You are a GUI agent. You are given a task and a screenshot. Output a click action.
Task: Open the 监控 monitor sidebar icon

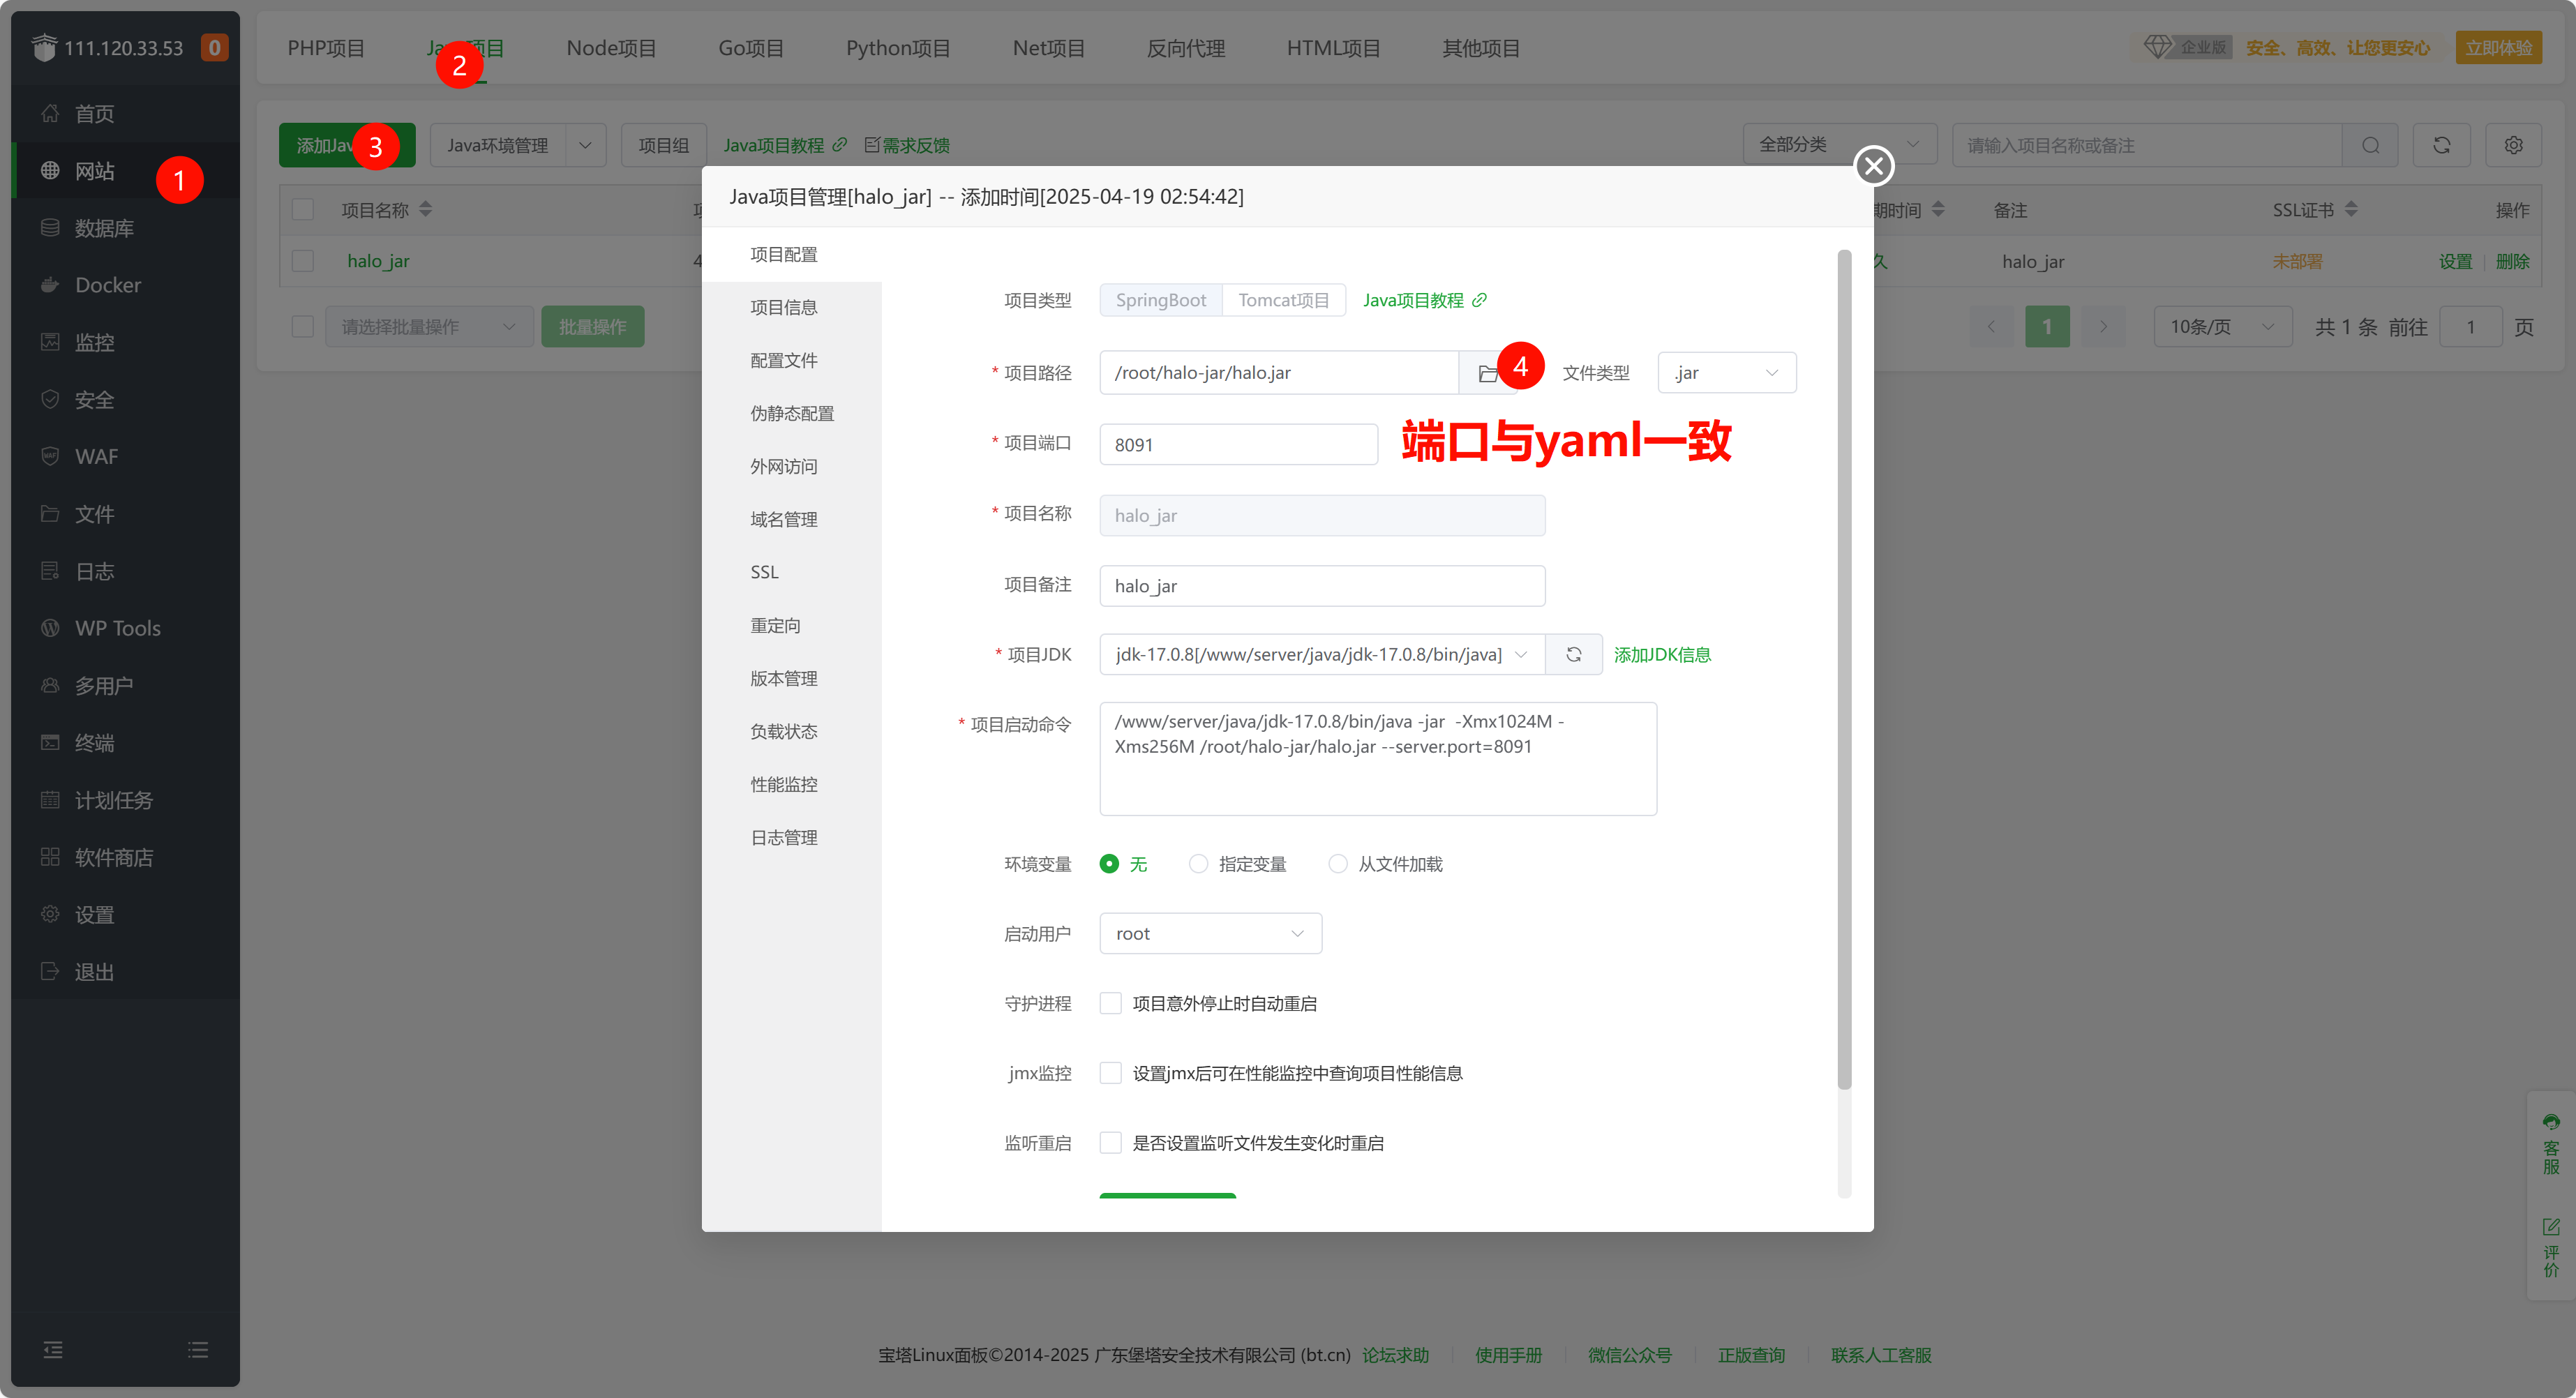coord(50,342)
